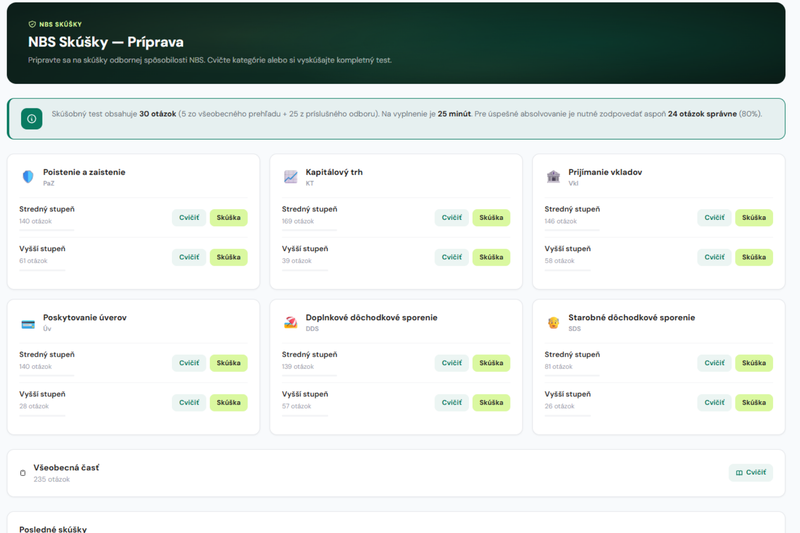
Task: Click Cvičiť for Doplnkové dôchodkové sporenie Stredný stupeň
Action: (452, 363)
